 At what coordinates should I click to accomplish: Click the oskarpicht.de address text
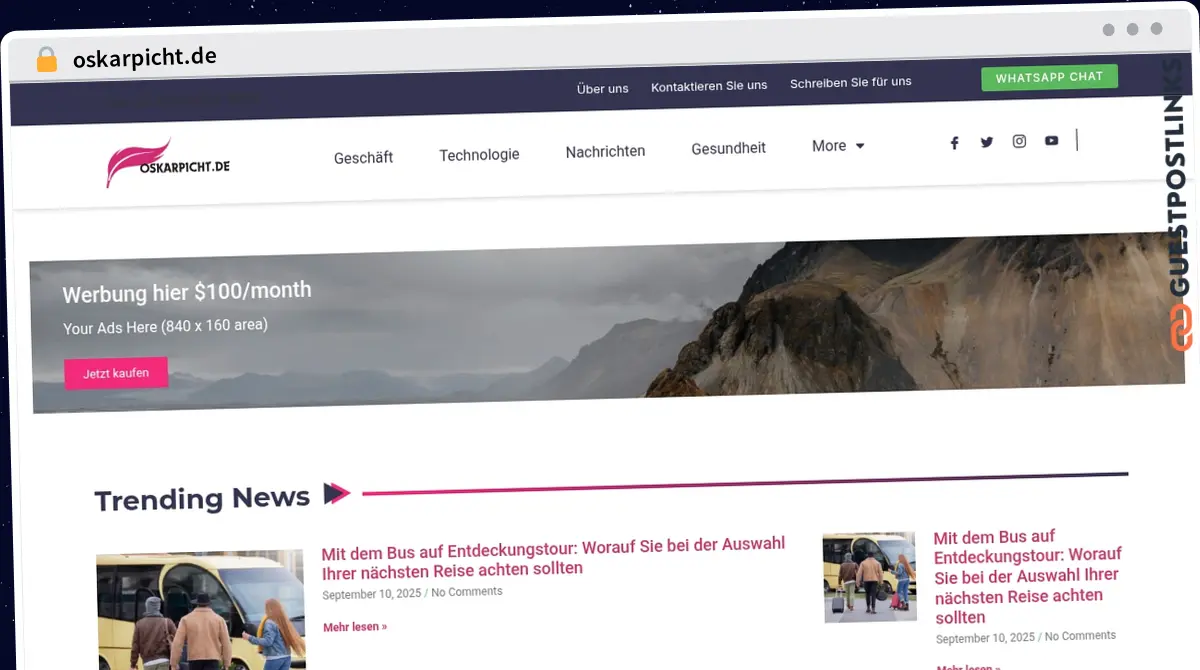[144, 58]
